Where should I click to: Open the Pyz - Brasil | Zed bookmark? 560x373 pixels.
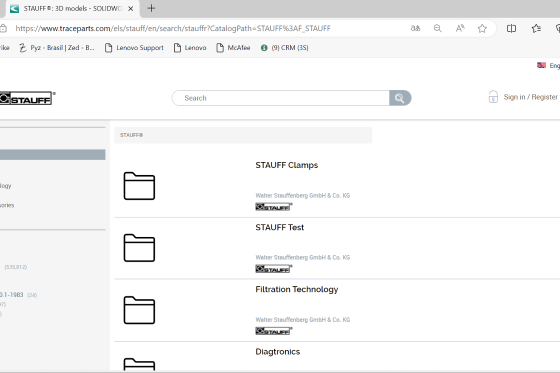[x=57, y=48]
